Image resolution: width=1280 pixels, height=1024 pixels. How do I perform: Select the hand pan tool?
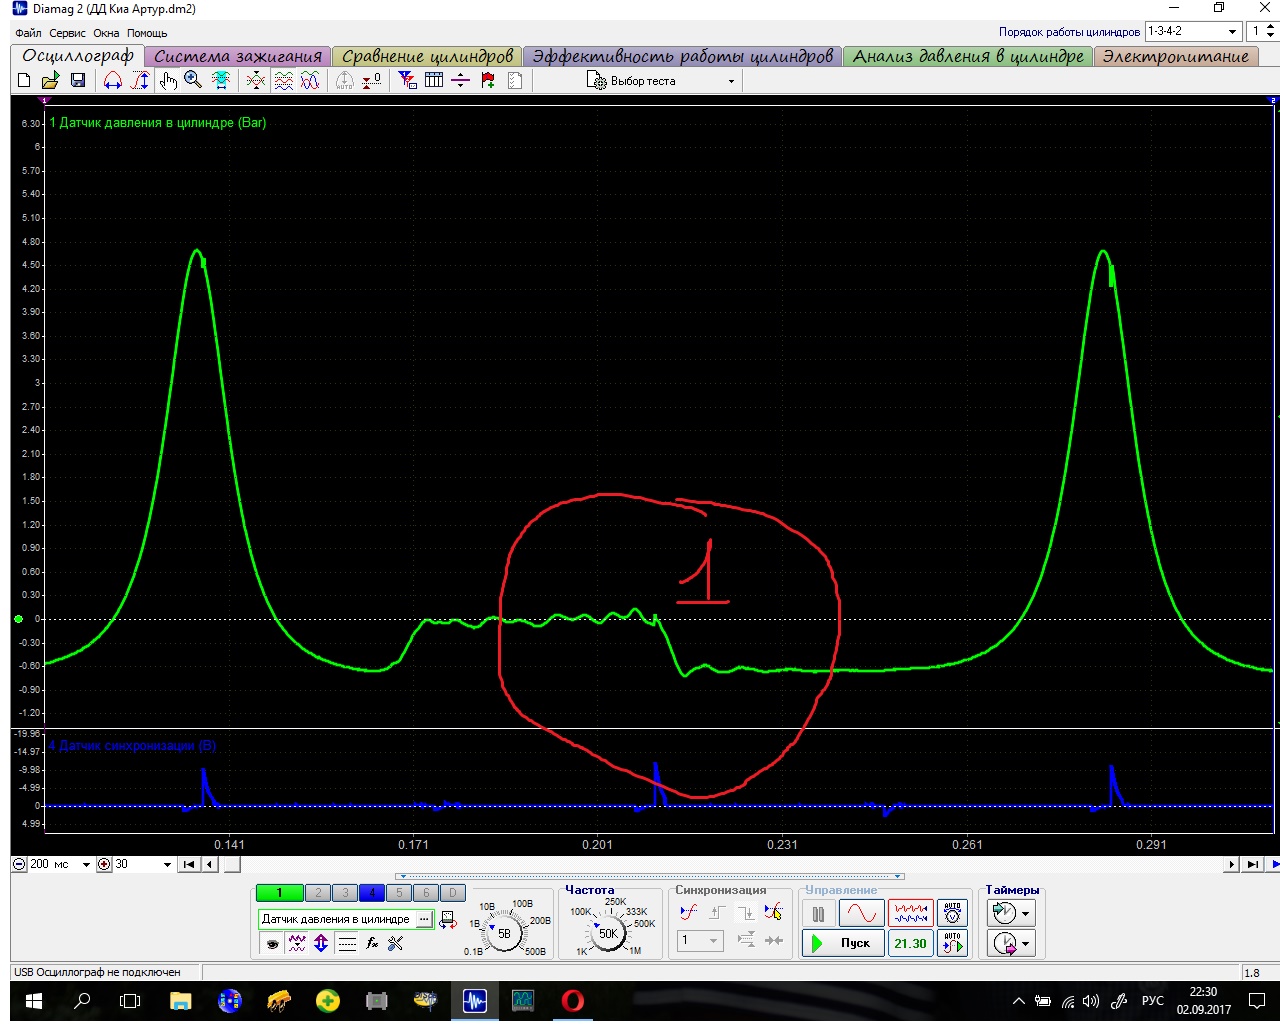(167, 81)
